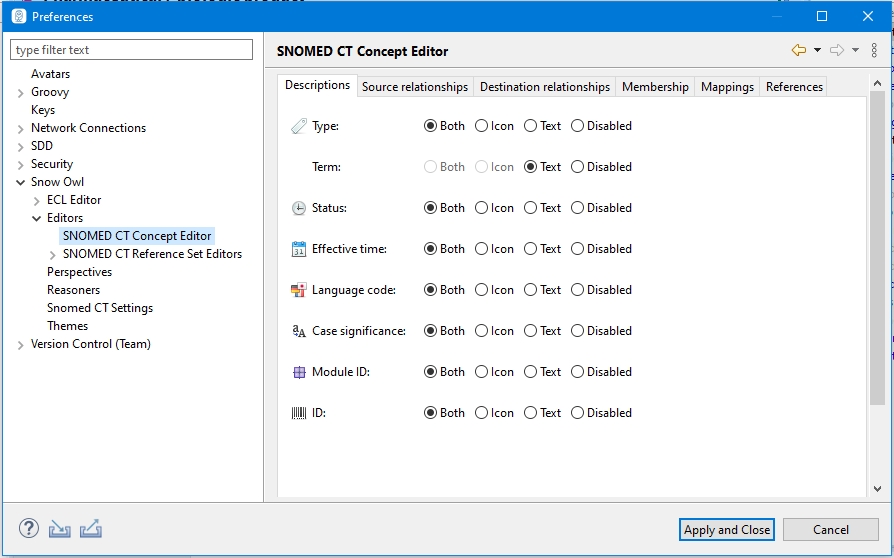Screen dimensions: 894x558
Task: Open the preferences help icon
Action: 29,529
